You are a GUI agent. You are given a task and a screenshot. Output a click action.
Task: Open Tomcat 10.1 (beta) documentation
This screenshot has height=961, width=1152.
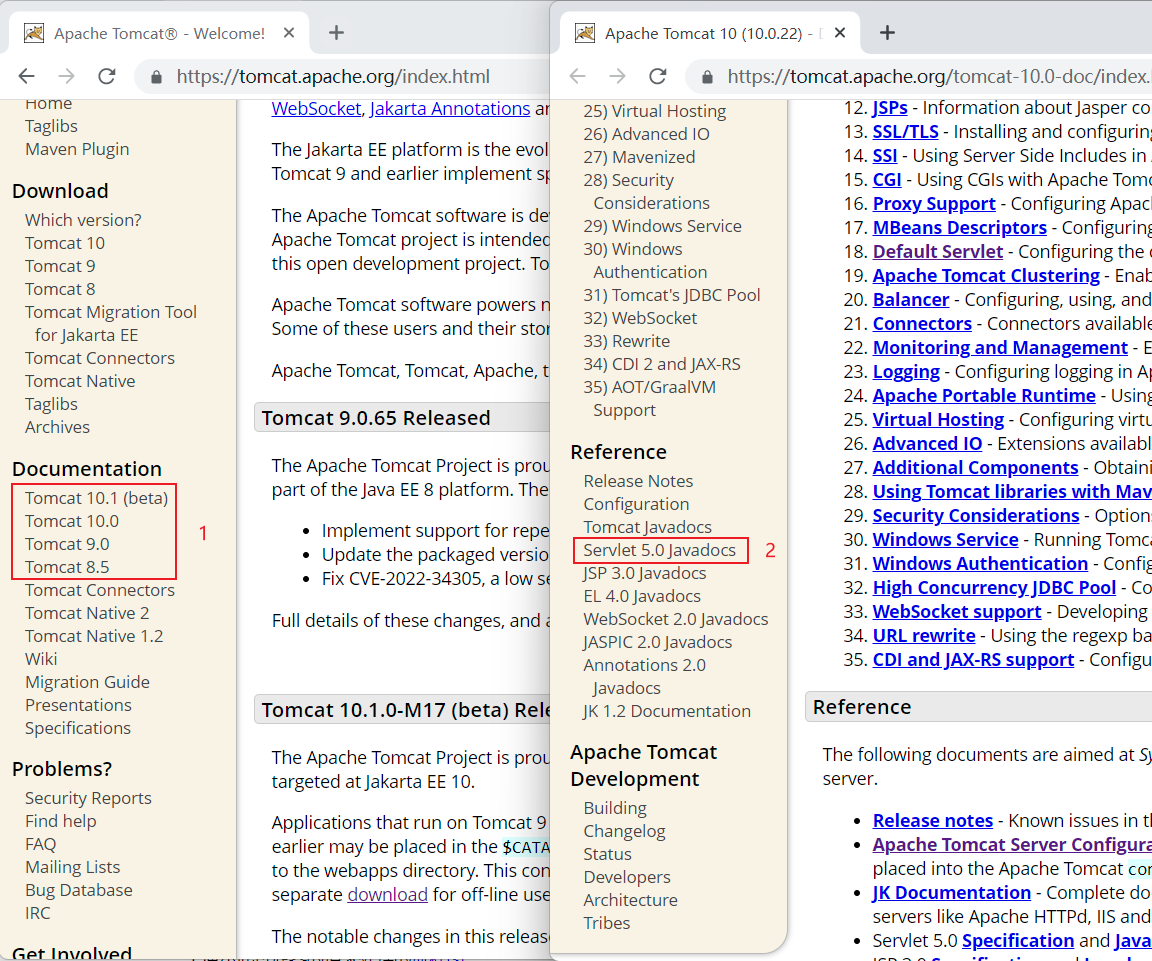96,498
